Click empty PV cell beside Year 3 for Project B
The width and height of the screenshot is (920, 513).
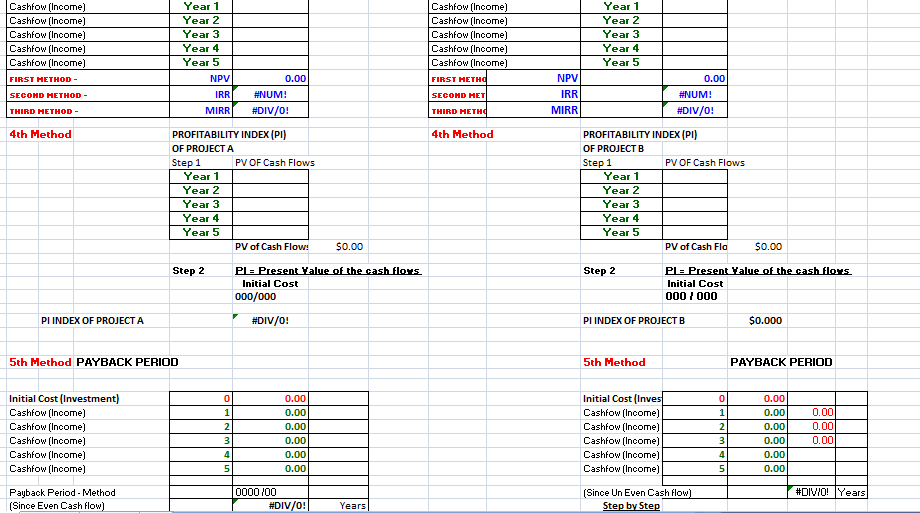click(x=695, y=204)
